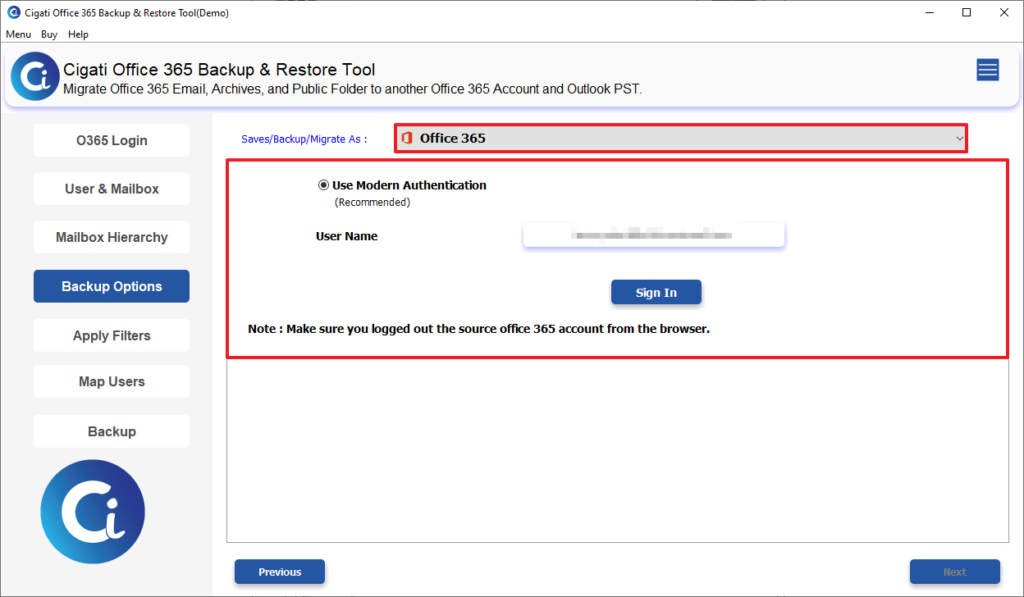Screen dimensions: 1024x597
Task: Click the hamburger menu icon in header
Action: point(987,69)
